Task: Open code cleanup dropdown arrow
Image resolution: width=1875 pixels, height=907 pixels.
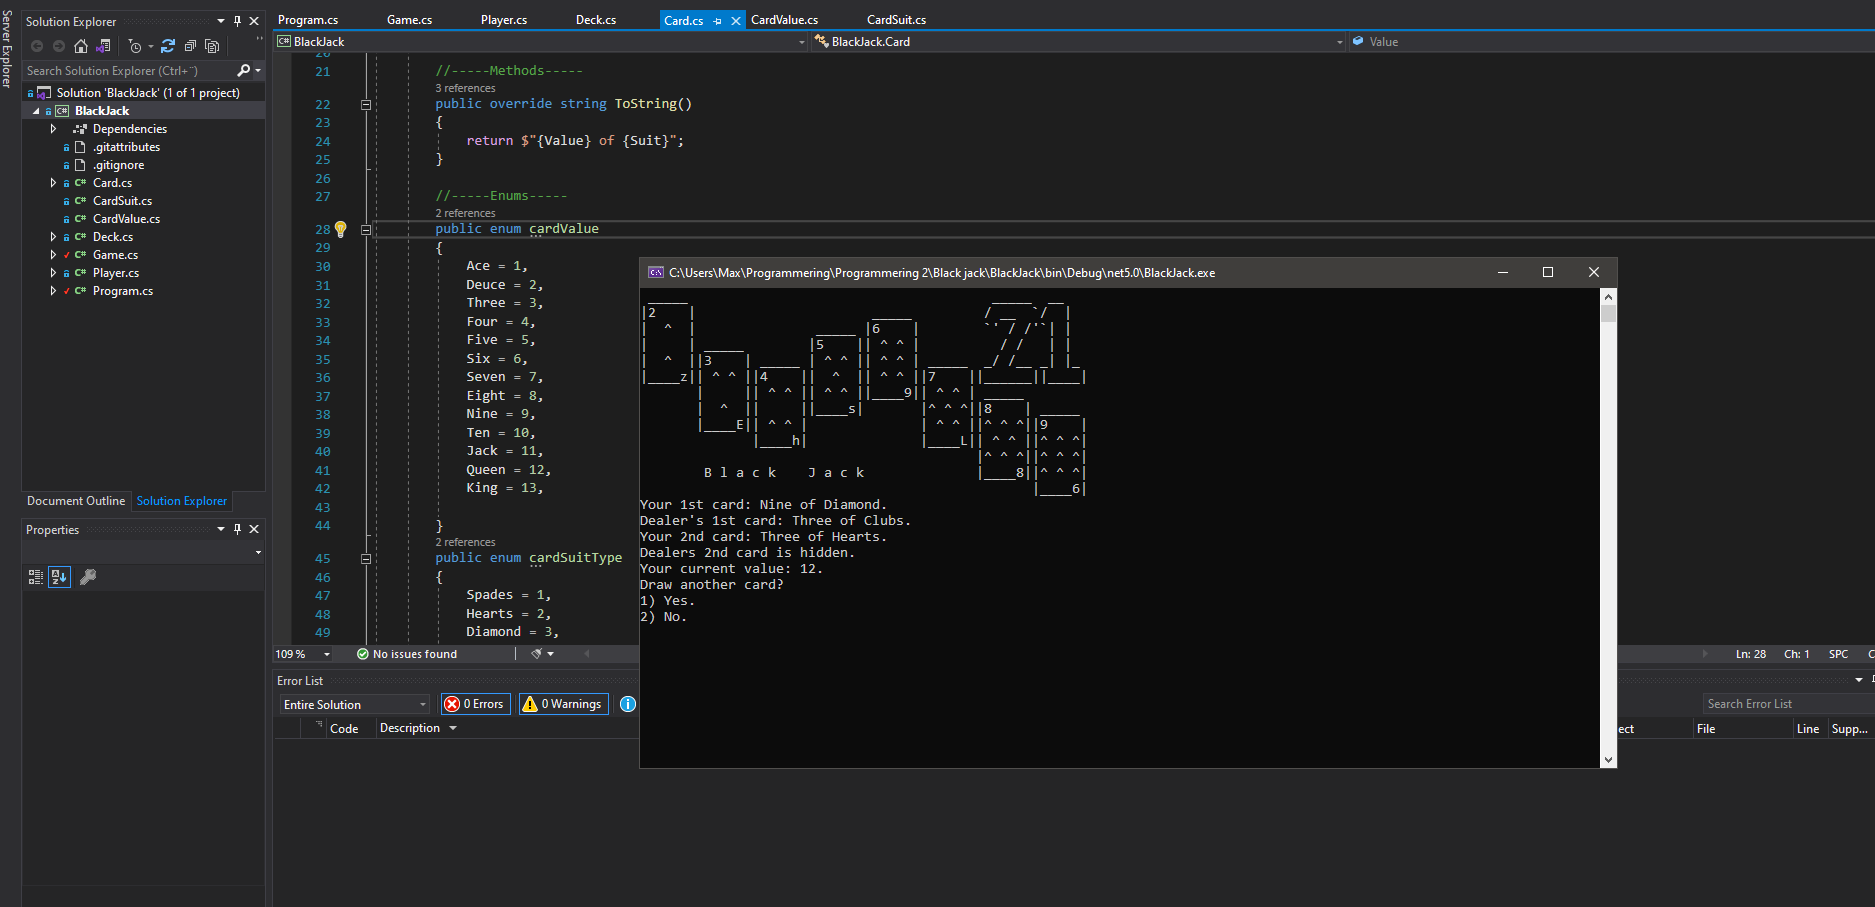Action: click(x=550, y=654)
